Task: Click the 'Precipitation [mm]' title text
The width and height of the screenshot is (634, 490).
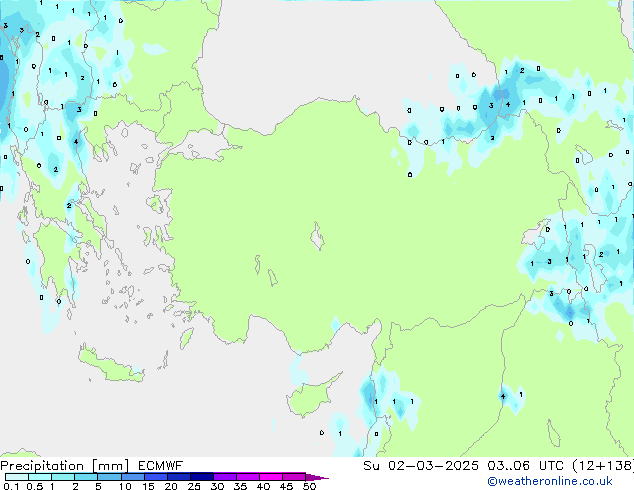Action: click(65, 466)
